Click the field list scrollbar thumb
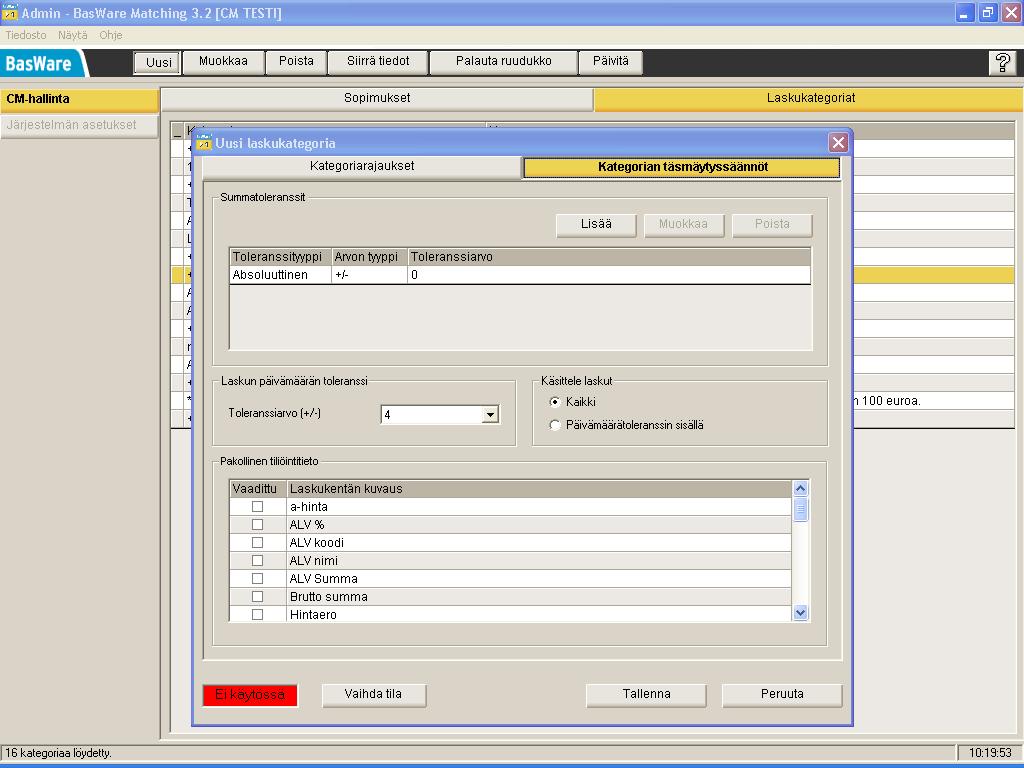The width and height of the screenshot is (1024, 768). pyautogui.click(x=801, y=509)
